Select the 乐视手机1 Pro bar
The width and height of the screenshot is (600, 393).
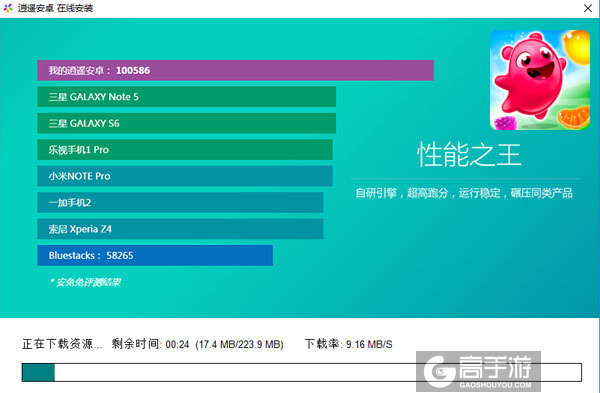coord(185,150)
